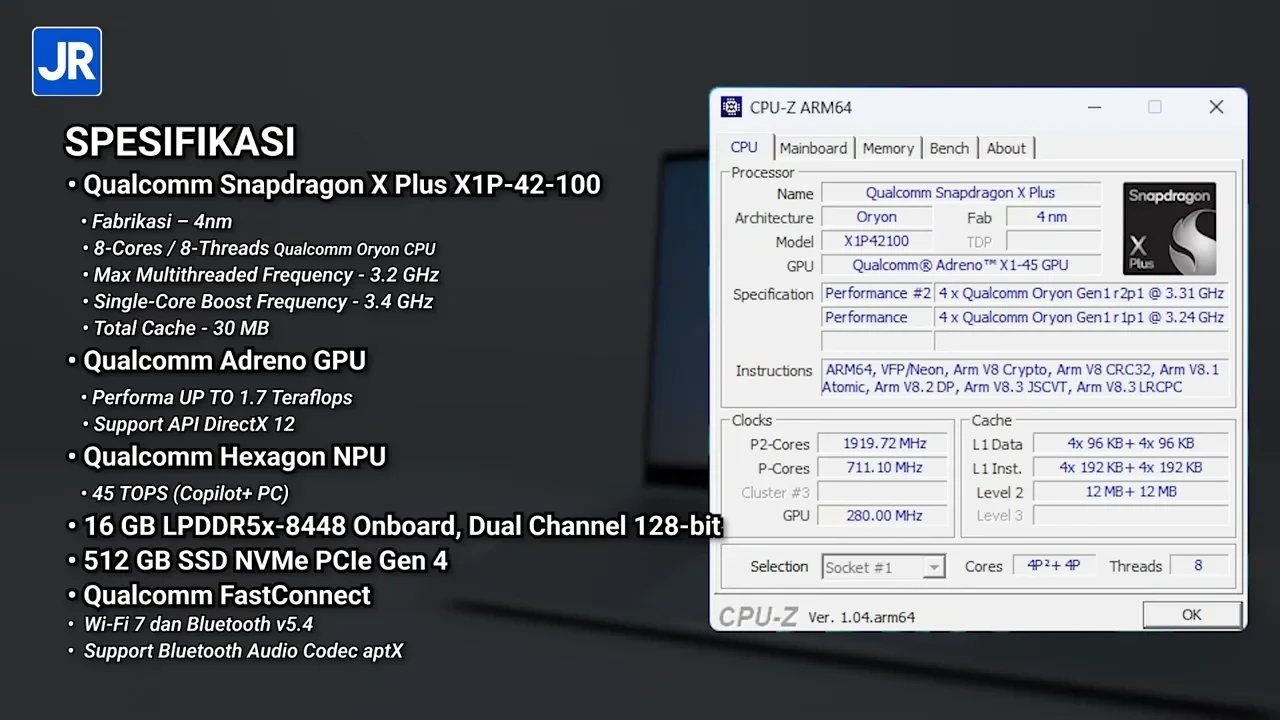The width and height of the screenshot is (1280, 720).
Task: Click the Performance #2 specification label
Action: [877, 293]
